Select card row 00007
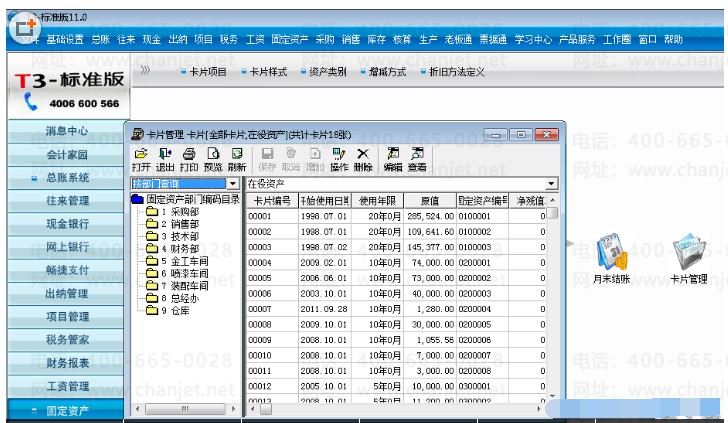This screenshot has width=728, height=423. click(396, 309)
